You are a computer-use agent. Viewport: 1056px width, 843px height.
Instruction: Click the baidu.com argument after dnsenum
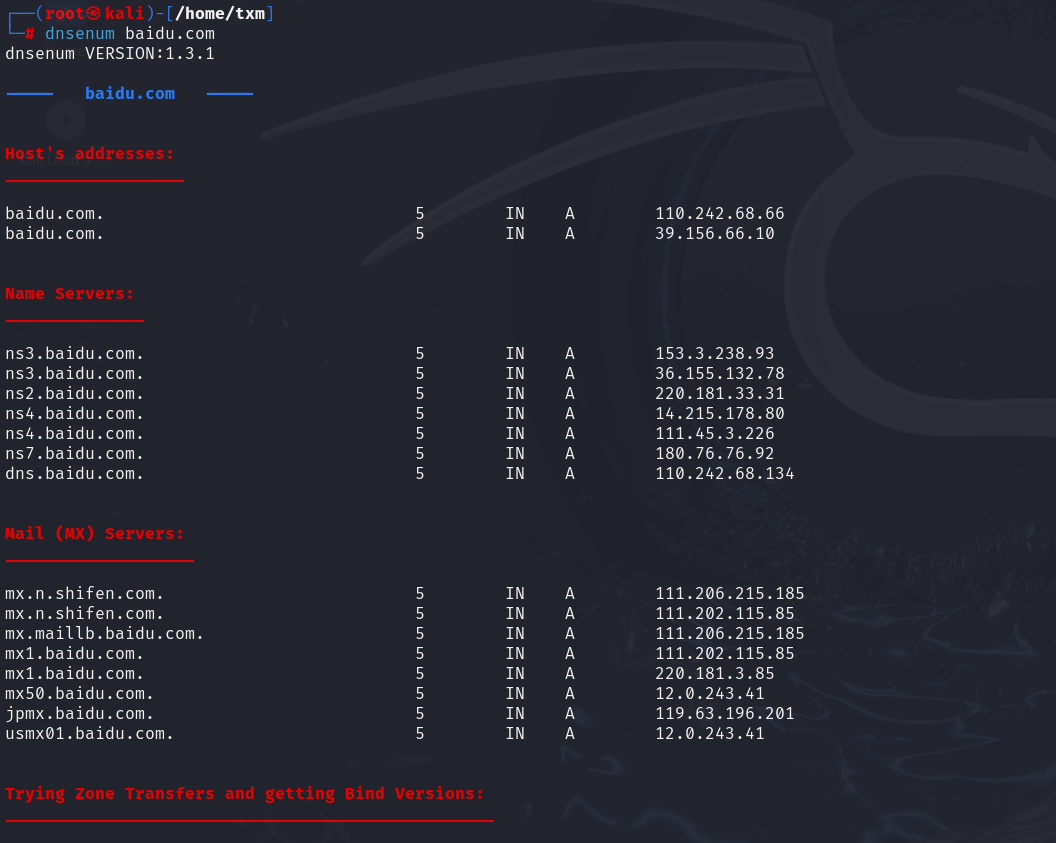170,34
